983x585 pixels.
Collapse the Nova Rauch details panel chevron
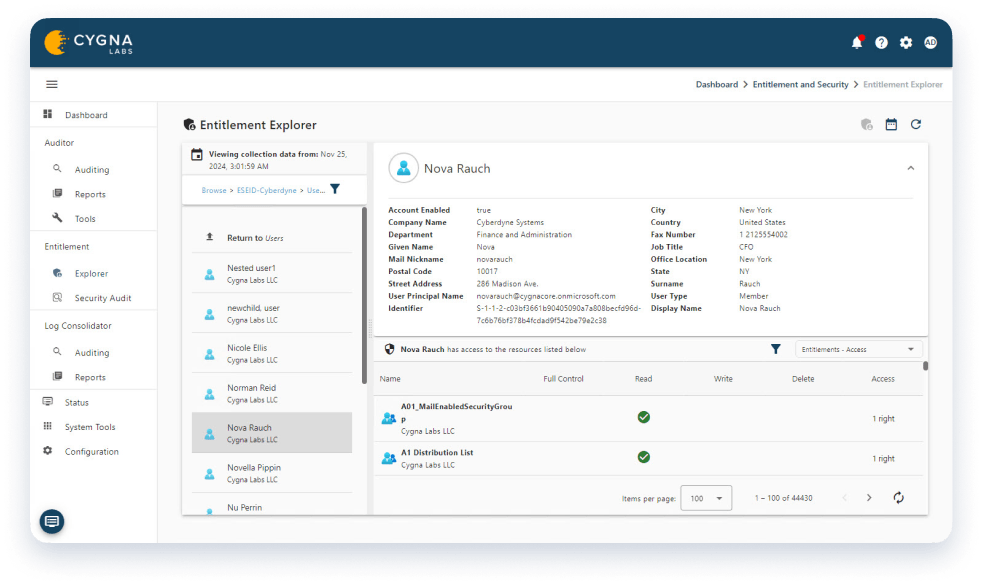[910, 168]
